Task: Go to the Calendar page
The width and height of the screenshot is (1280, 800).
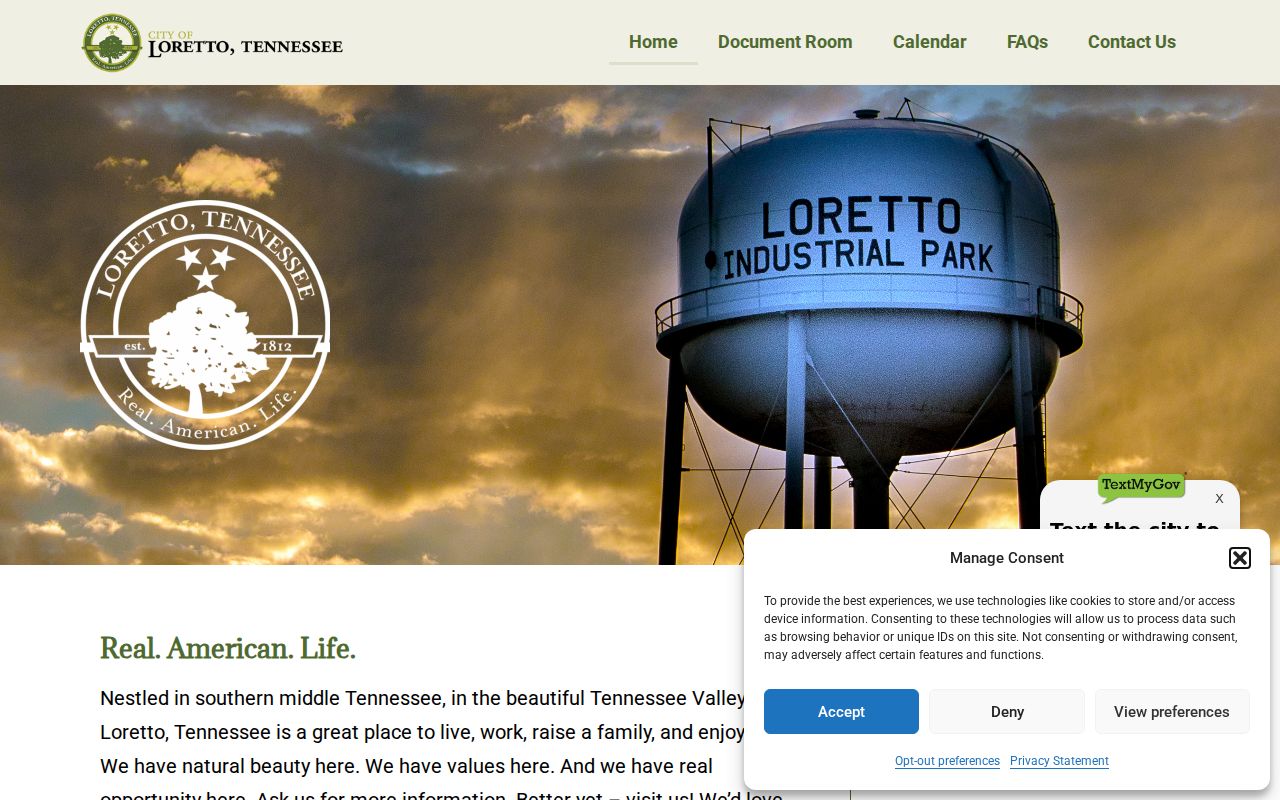Action: [929, 42]
